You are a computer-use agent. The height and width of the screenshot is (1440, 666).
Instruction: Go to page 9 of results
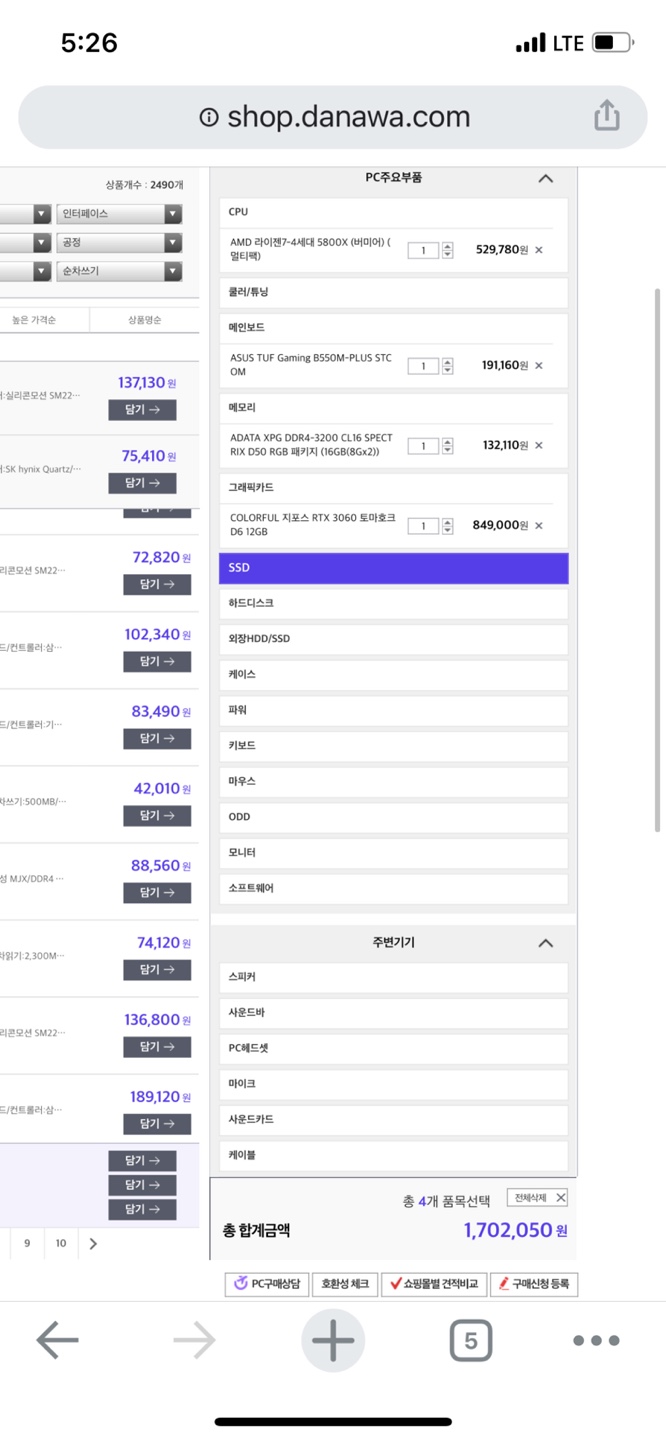point(27,1243)
